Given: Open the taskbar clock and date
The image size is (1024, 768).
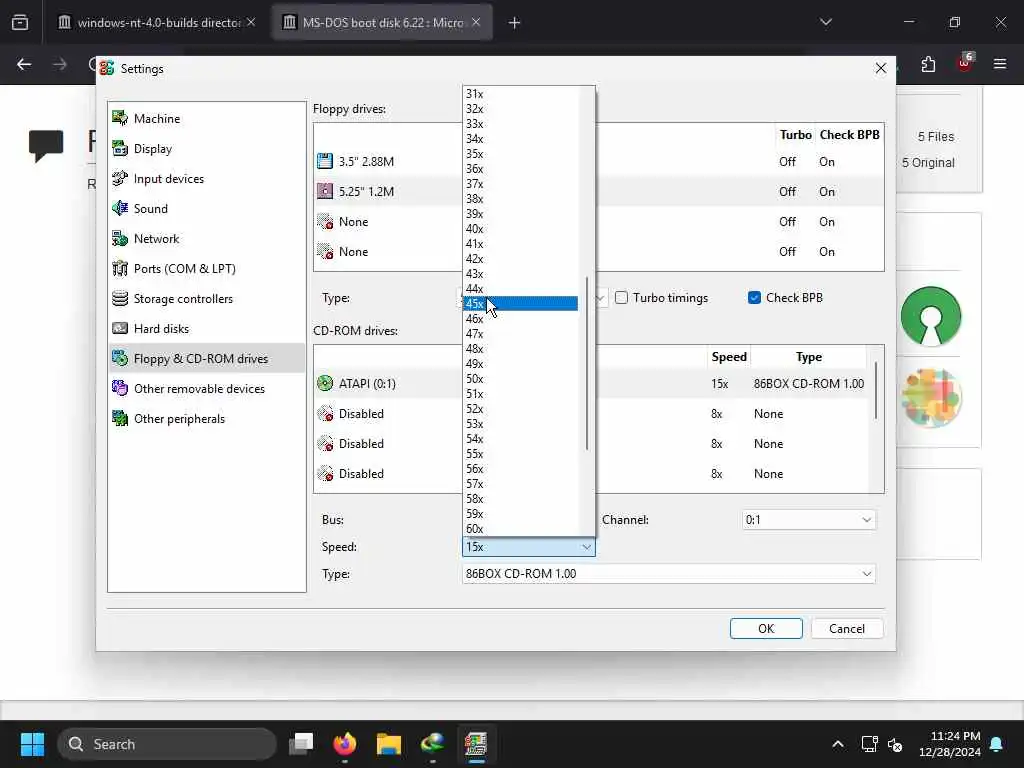Looking at the screenshot, I should coord(950,744).
